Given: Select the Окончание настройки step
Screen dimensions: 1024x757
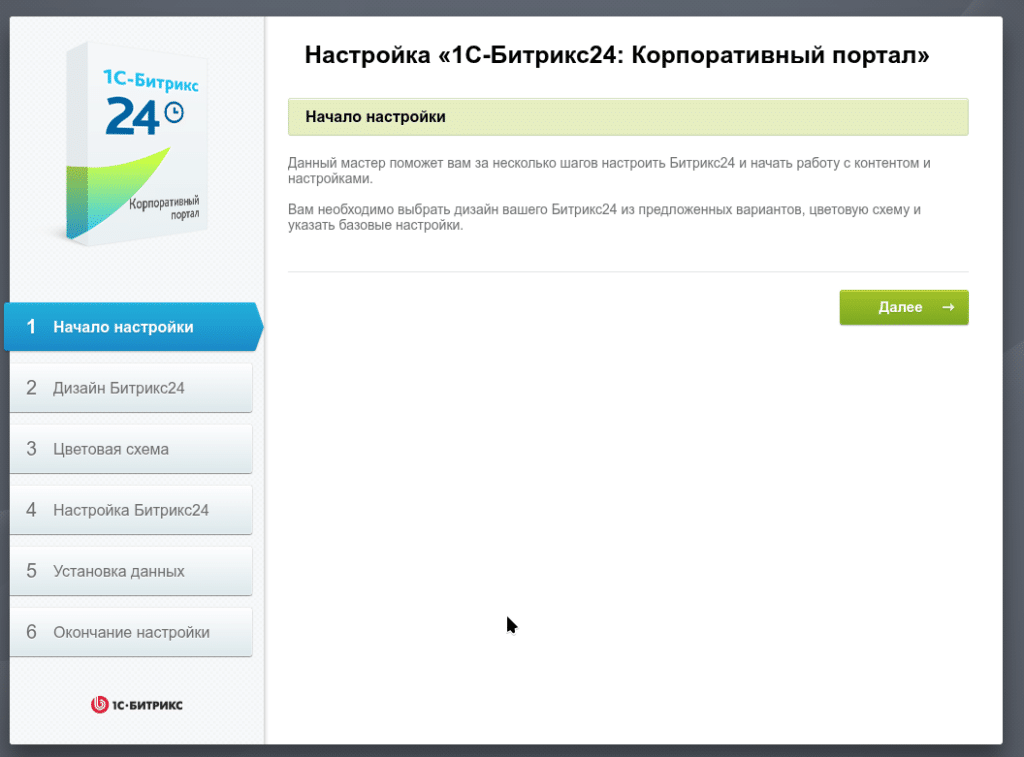Looking at the screenshot, I should [130, 631].
